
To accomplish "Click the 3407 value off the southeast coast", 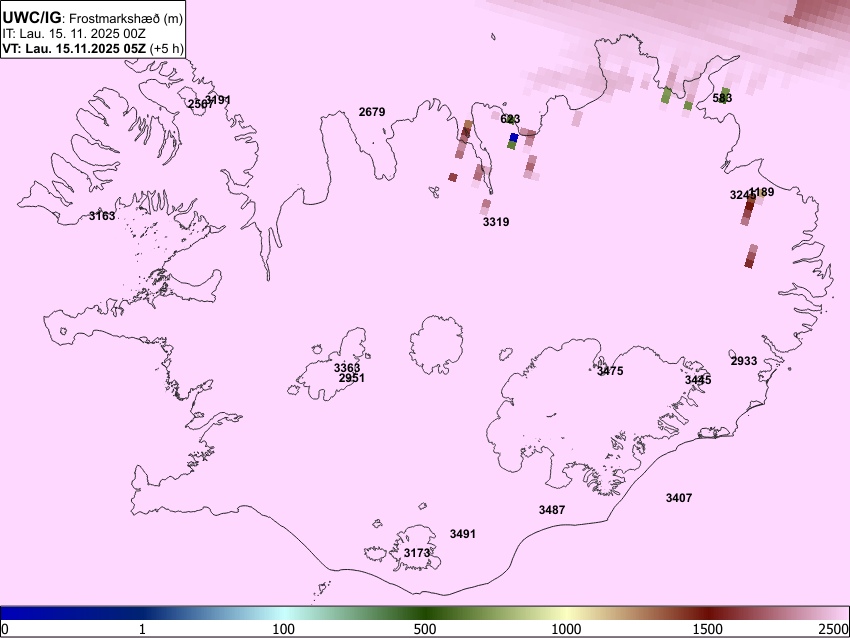I will click(x=679, y=498).
